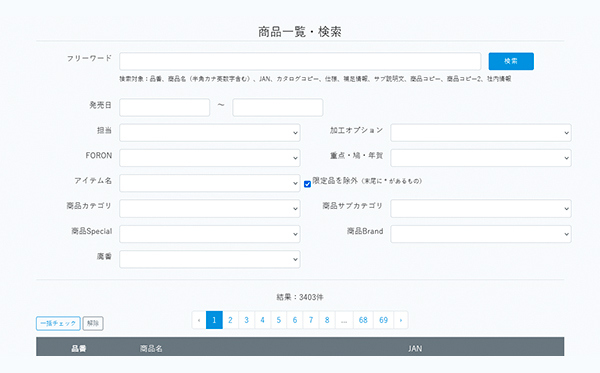Go to next page with › arrow
Screen dimensions: 600x373
[401, 320]
